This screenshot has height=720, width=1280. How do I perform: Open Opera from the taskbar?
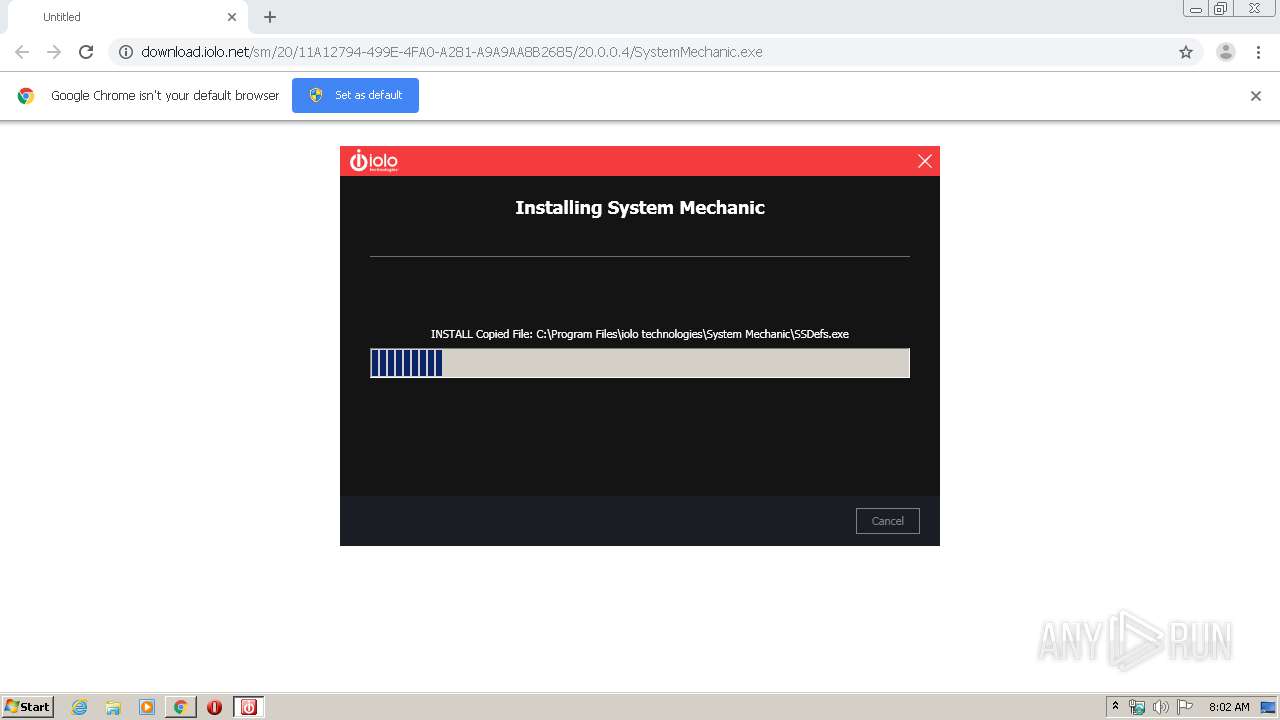point(214,707)
